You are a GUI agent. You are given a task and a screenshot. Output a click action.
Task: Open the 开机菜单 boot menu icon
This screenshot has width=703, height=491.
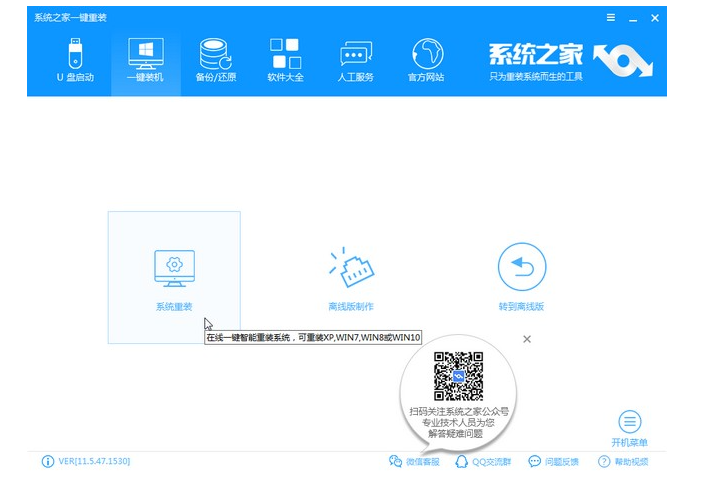(x=629, y=421)
